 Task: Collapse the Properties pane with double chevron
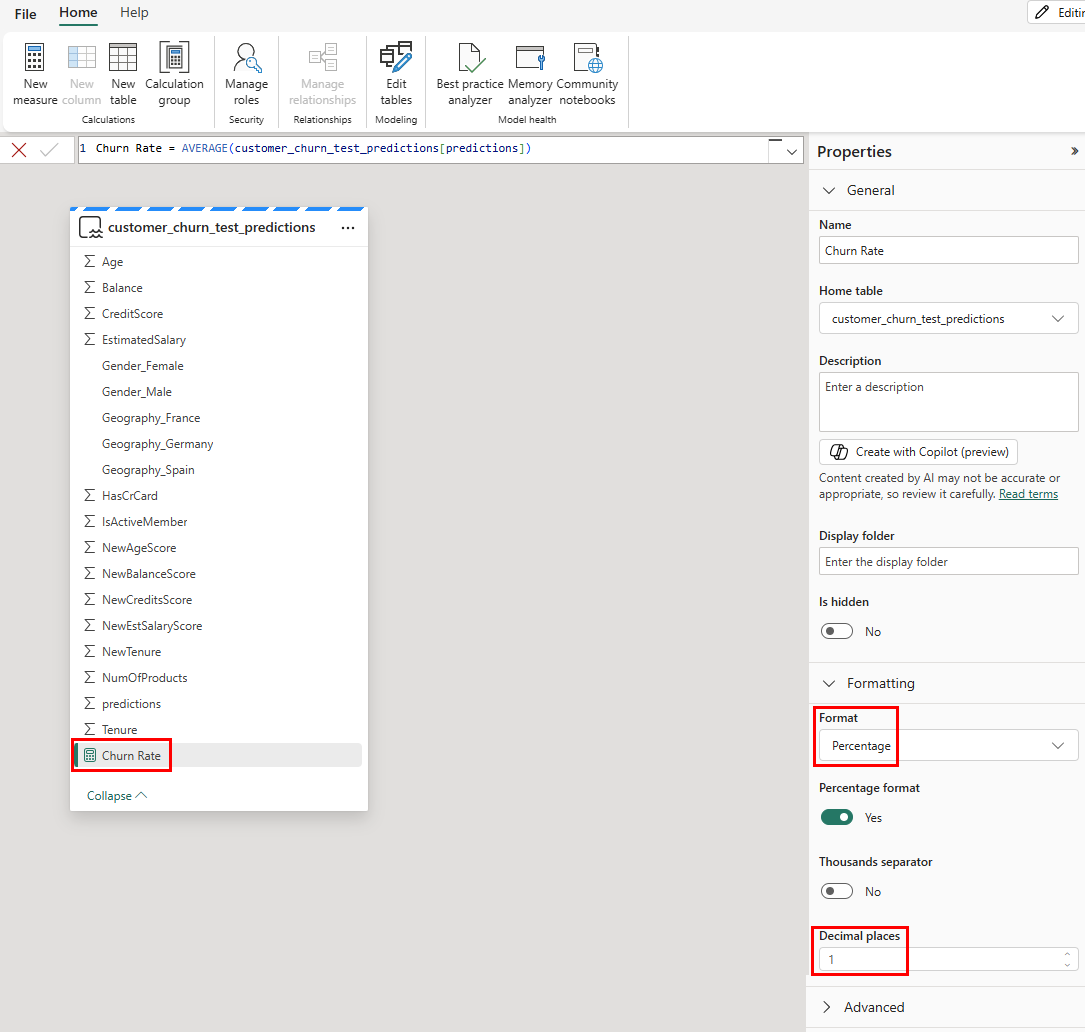click(x=1074, y=151)
